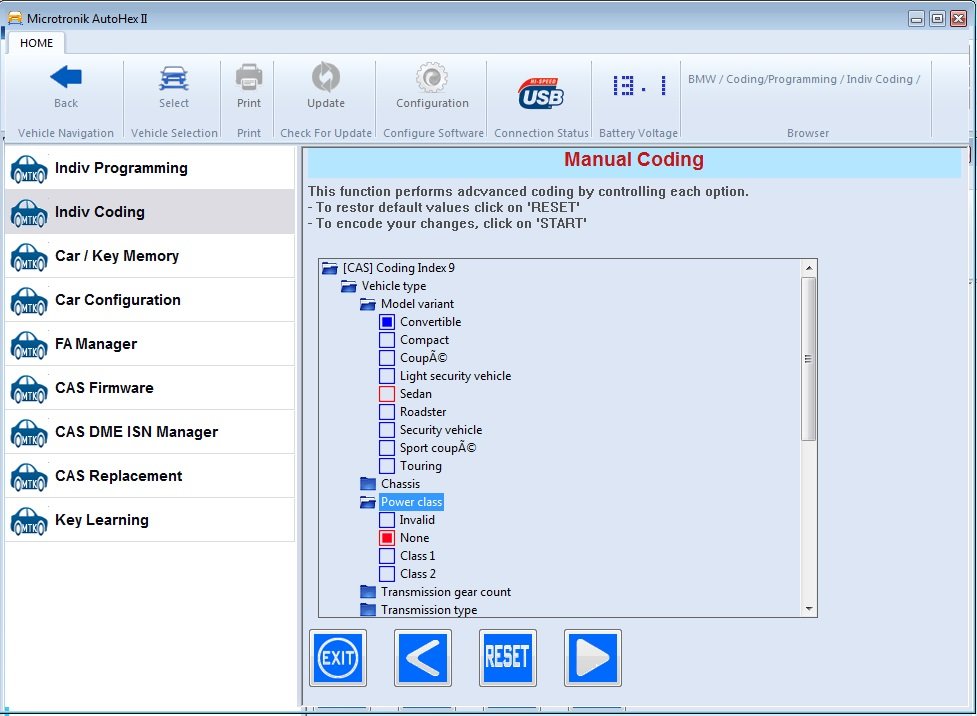Viewport: 977px width, 716px height.
Task: Check for software Update
Action: point(326,77)
